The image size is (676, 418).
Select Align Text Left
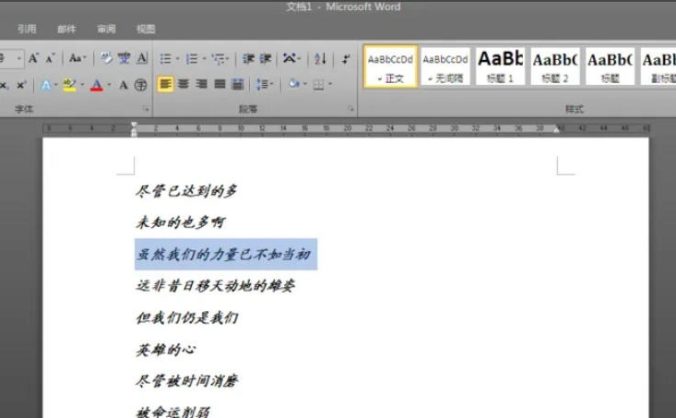coord(166,84)
